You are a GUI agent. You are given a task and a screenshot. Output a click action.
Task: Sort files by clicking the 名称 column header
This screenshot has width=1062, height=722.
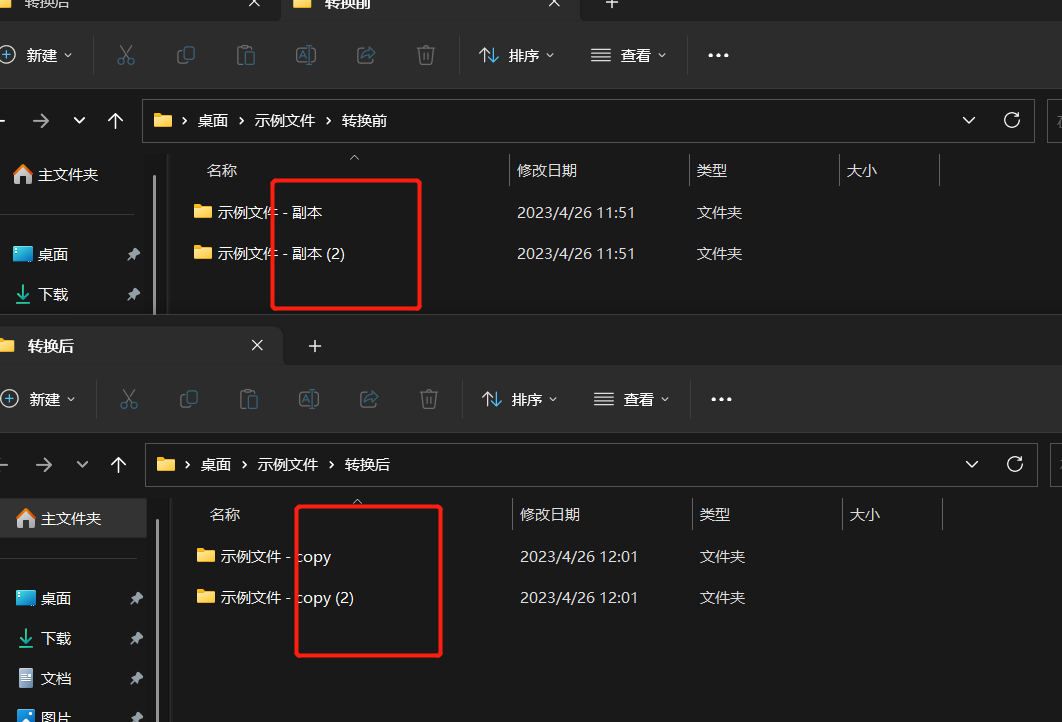point(221,170)
